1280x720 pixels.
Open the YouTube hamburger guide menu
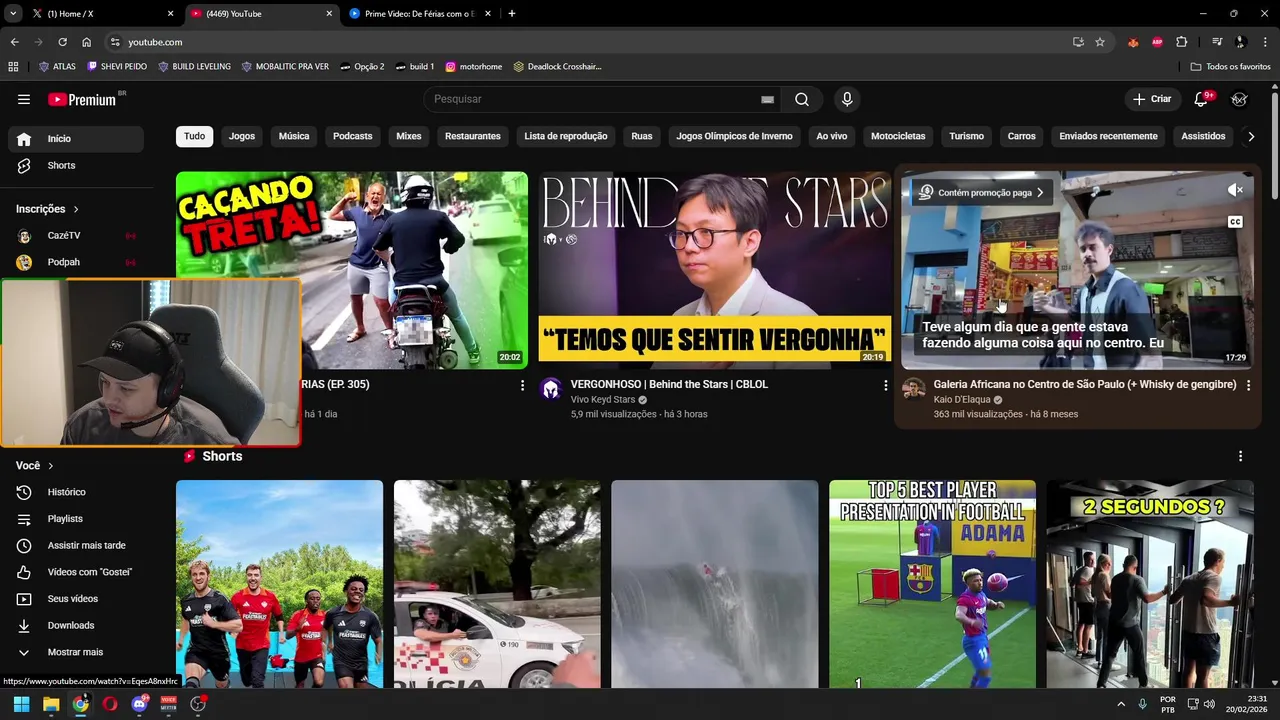pos(24,99)
